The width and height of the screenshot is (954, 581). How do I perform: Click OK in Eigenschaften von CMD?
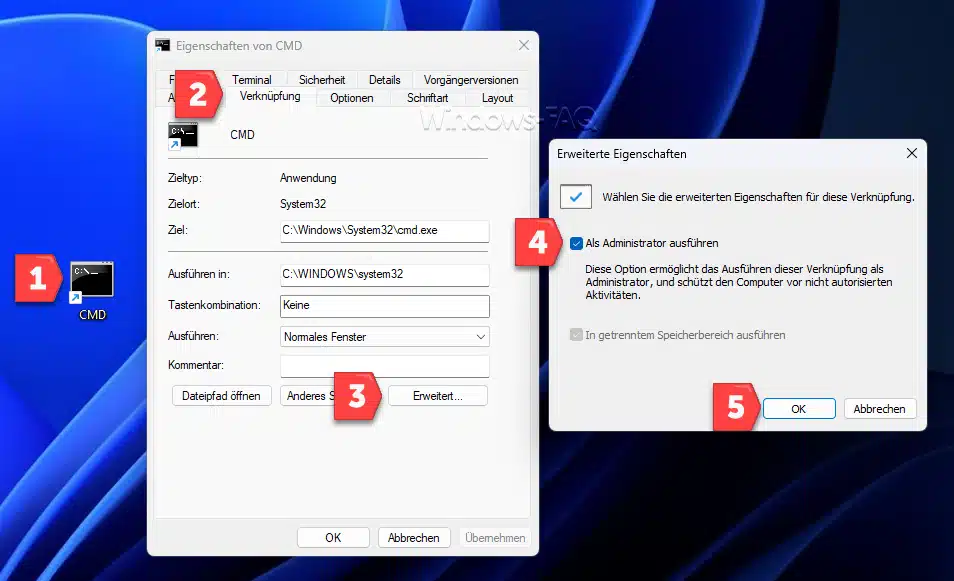point(333,537)
